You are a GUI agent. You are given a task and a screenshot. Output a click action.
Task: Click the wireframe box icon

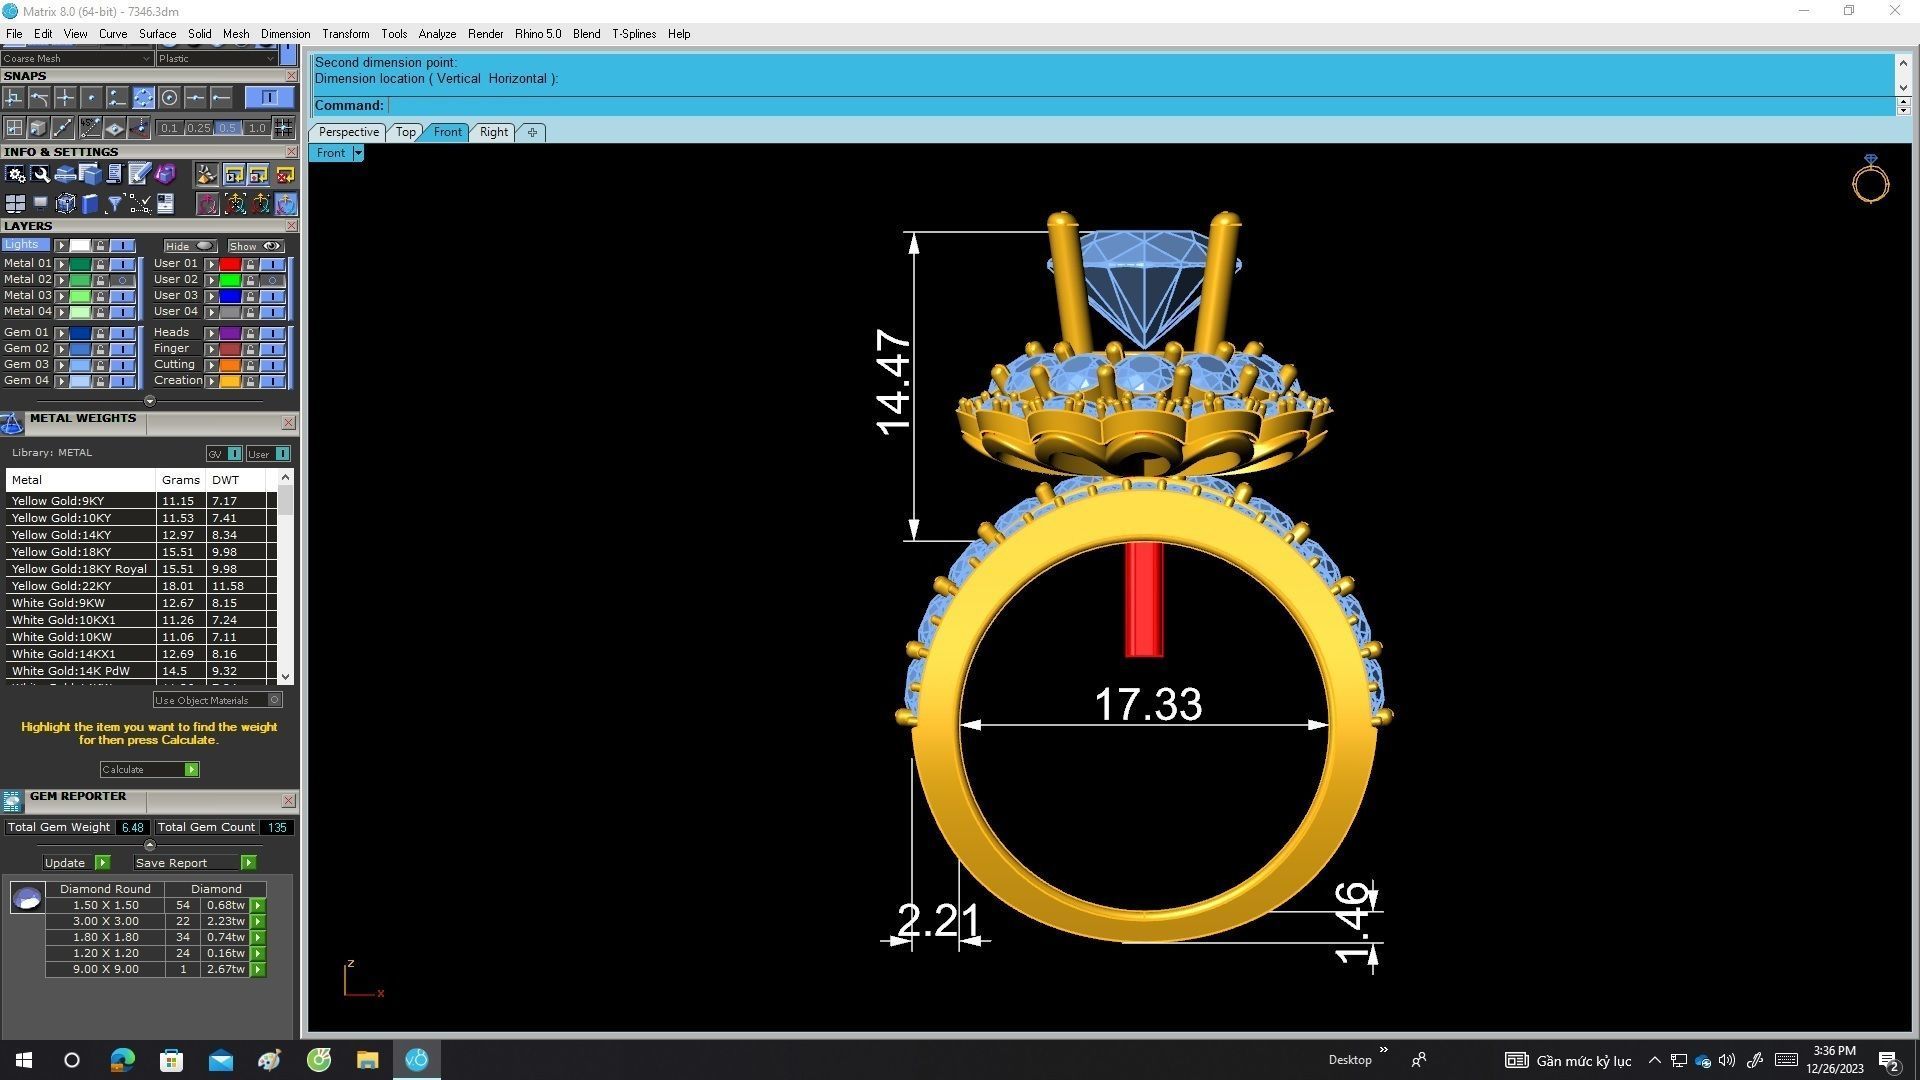click(65, 204)
